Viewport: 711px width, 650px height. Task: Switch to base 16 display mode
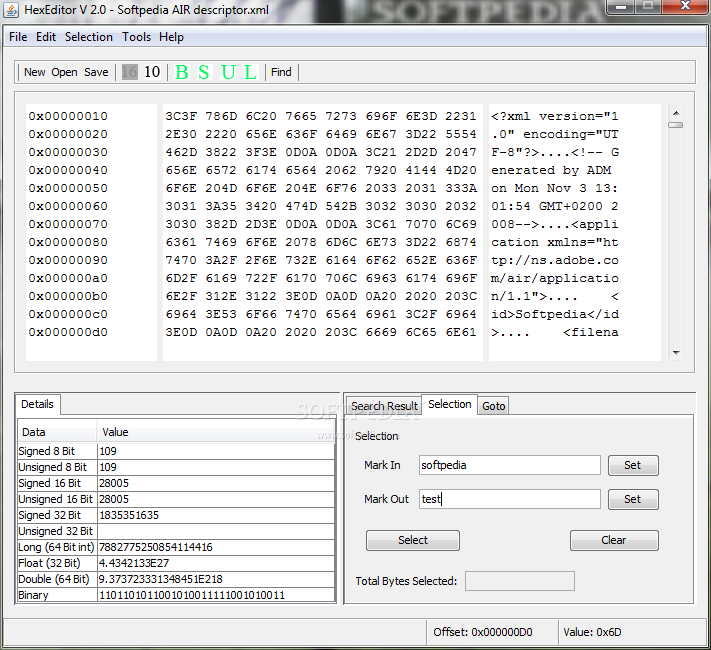pyautogui.click(x=129, y=72)
